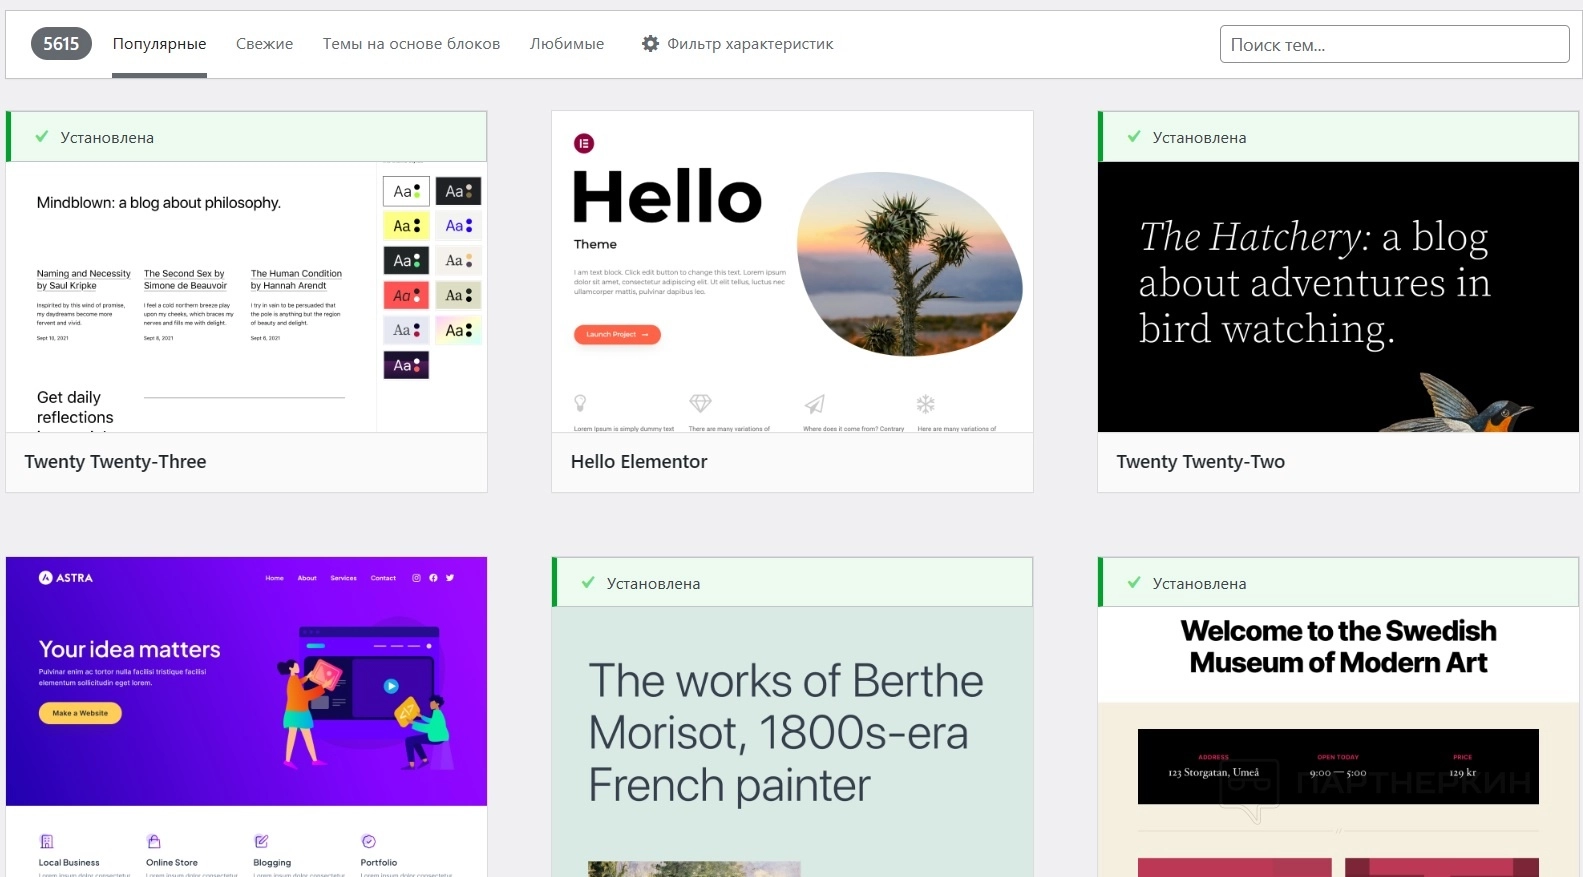The image size is (1583, 877).
Task: Focus the Поиск тем search field
Action: [1394, 44]
